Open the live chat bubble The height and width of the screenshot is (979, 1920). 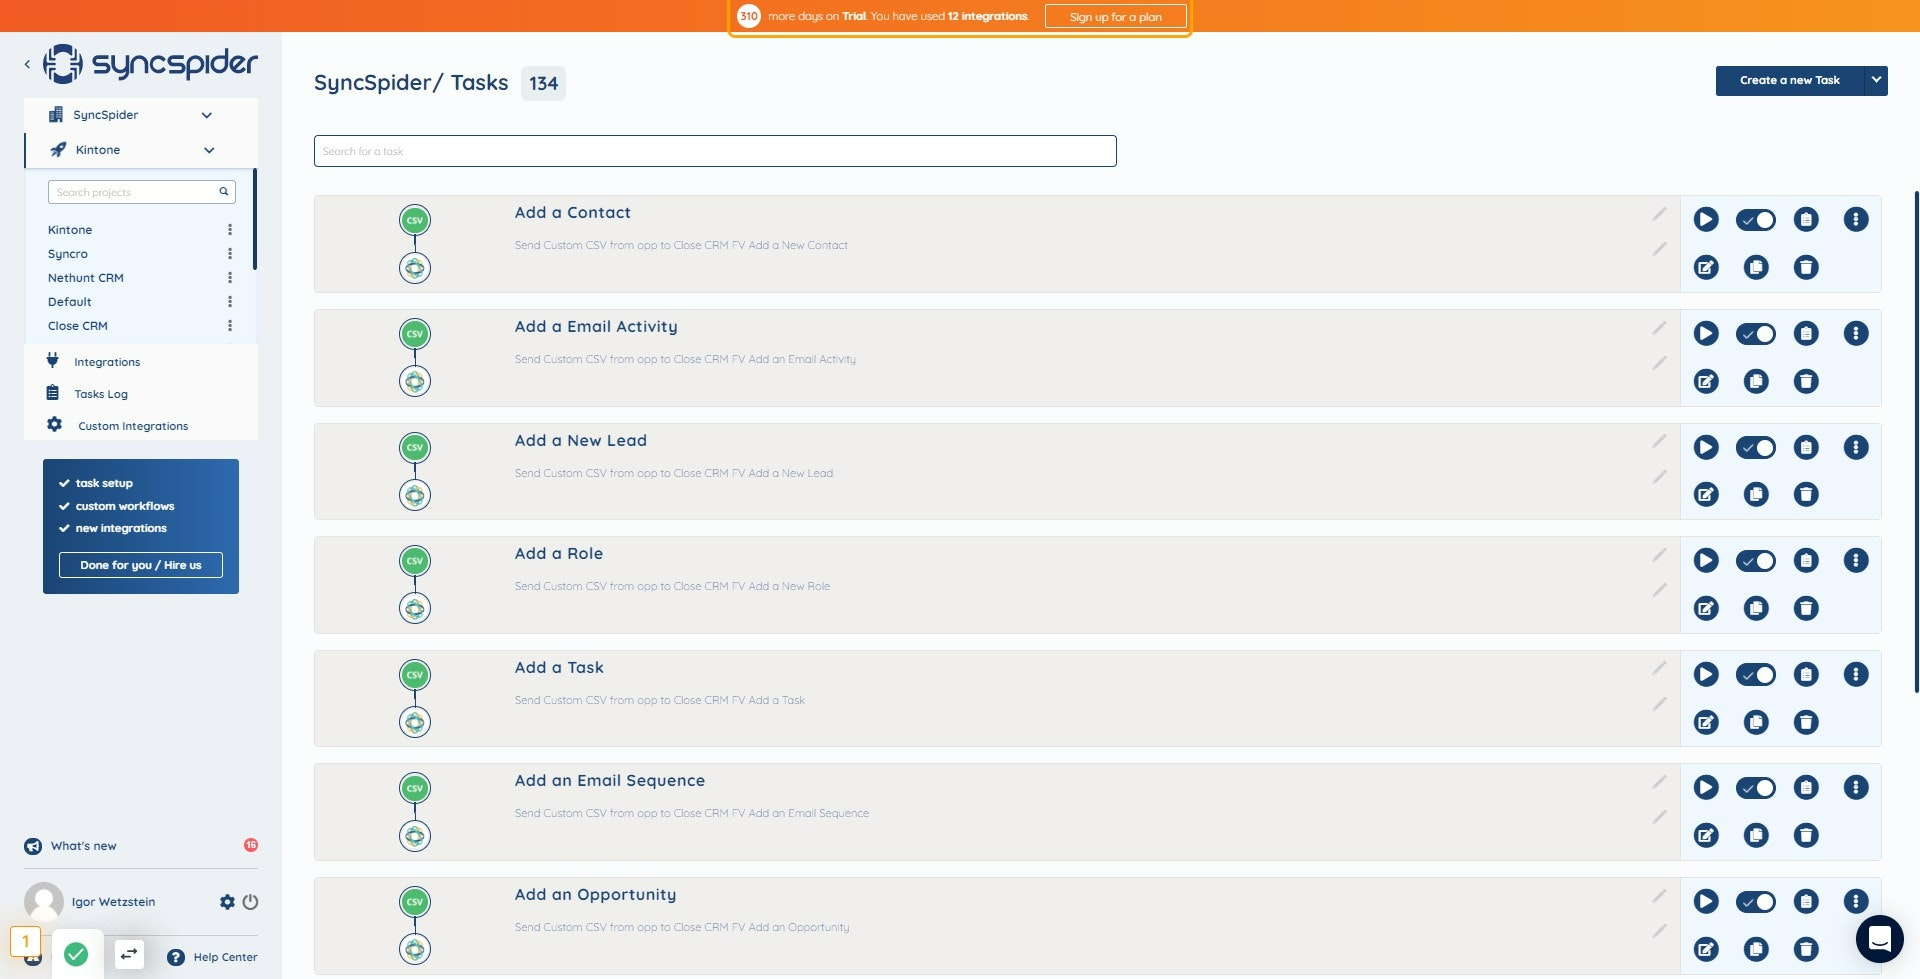1879,939
